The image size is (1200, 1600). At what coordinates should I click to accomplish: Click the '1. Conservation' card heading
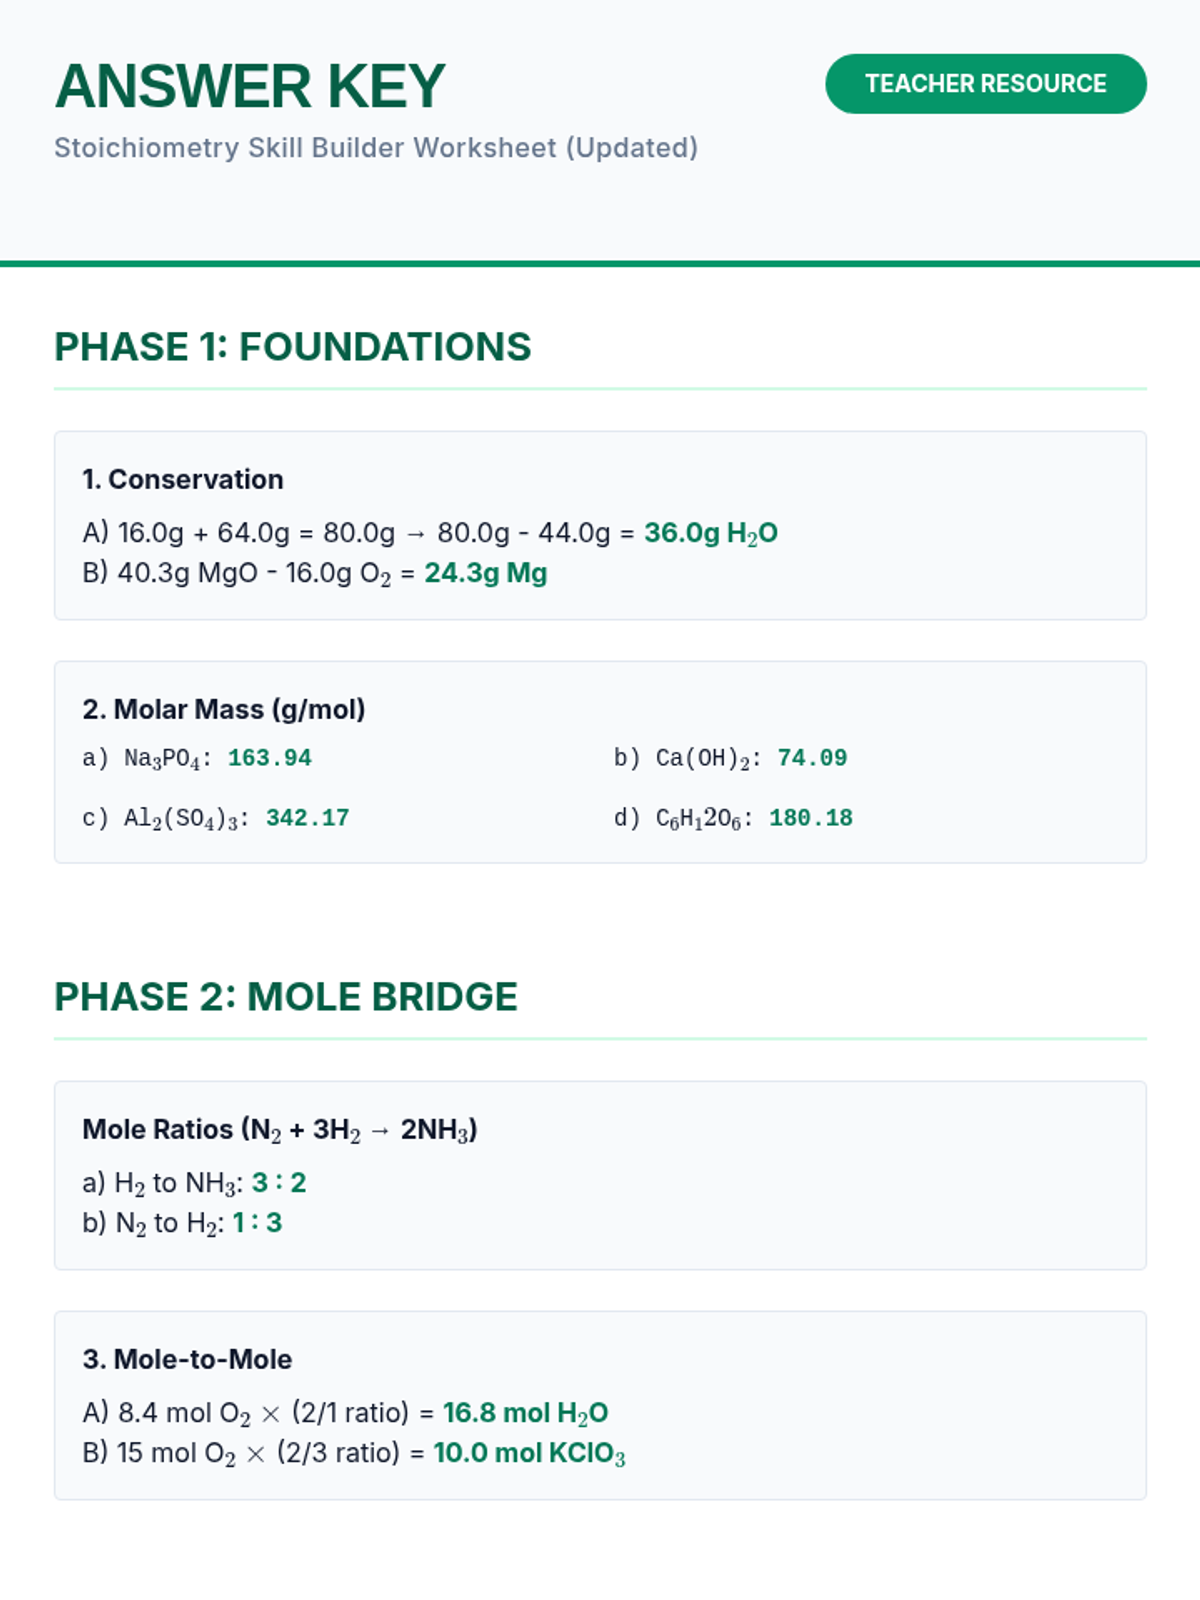pos(183,480)
